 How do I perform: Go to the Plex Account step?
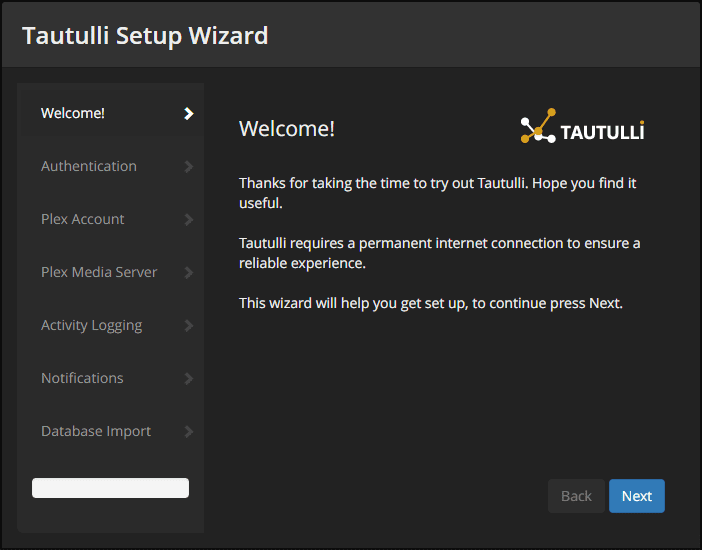83,219
